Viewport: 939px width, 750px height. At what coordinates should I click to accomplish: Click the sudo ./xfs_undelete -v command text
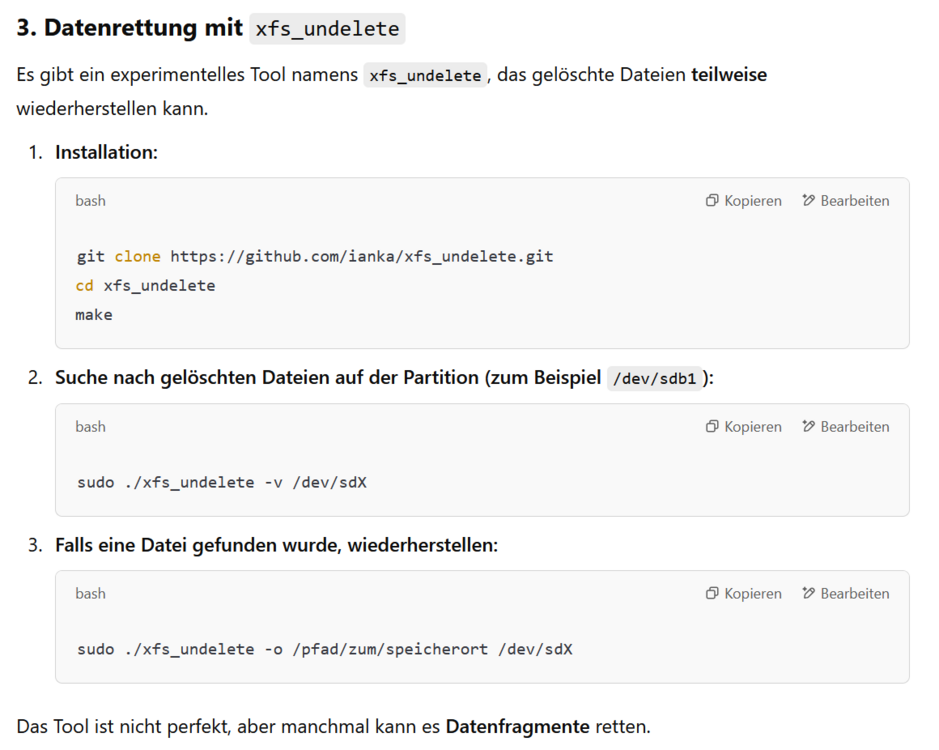tap(222, 482)
